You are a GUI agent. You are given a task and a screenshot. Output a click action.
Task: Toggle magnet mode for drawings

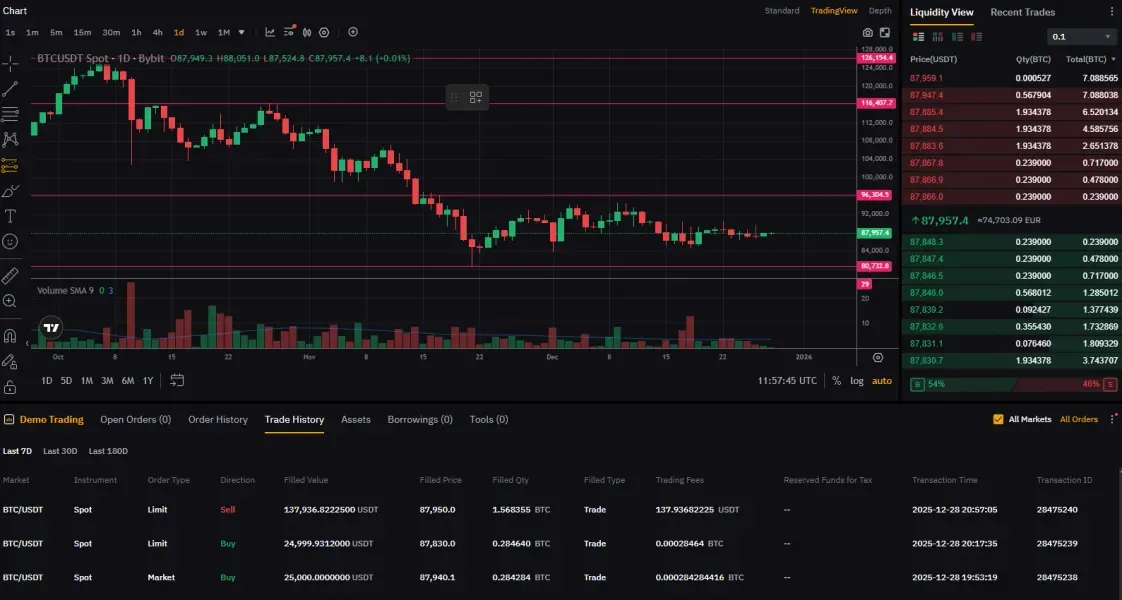tap(10, 335)
